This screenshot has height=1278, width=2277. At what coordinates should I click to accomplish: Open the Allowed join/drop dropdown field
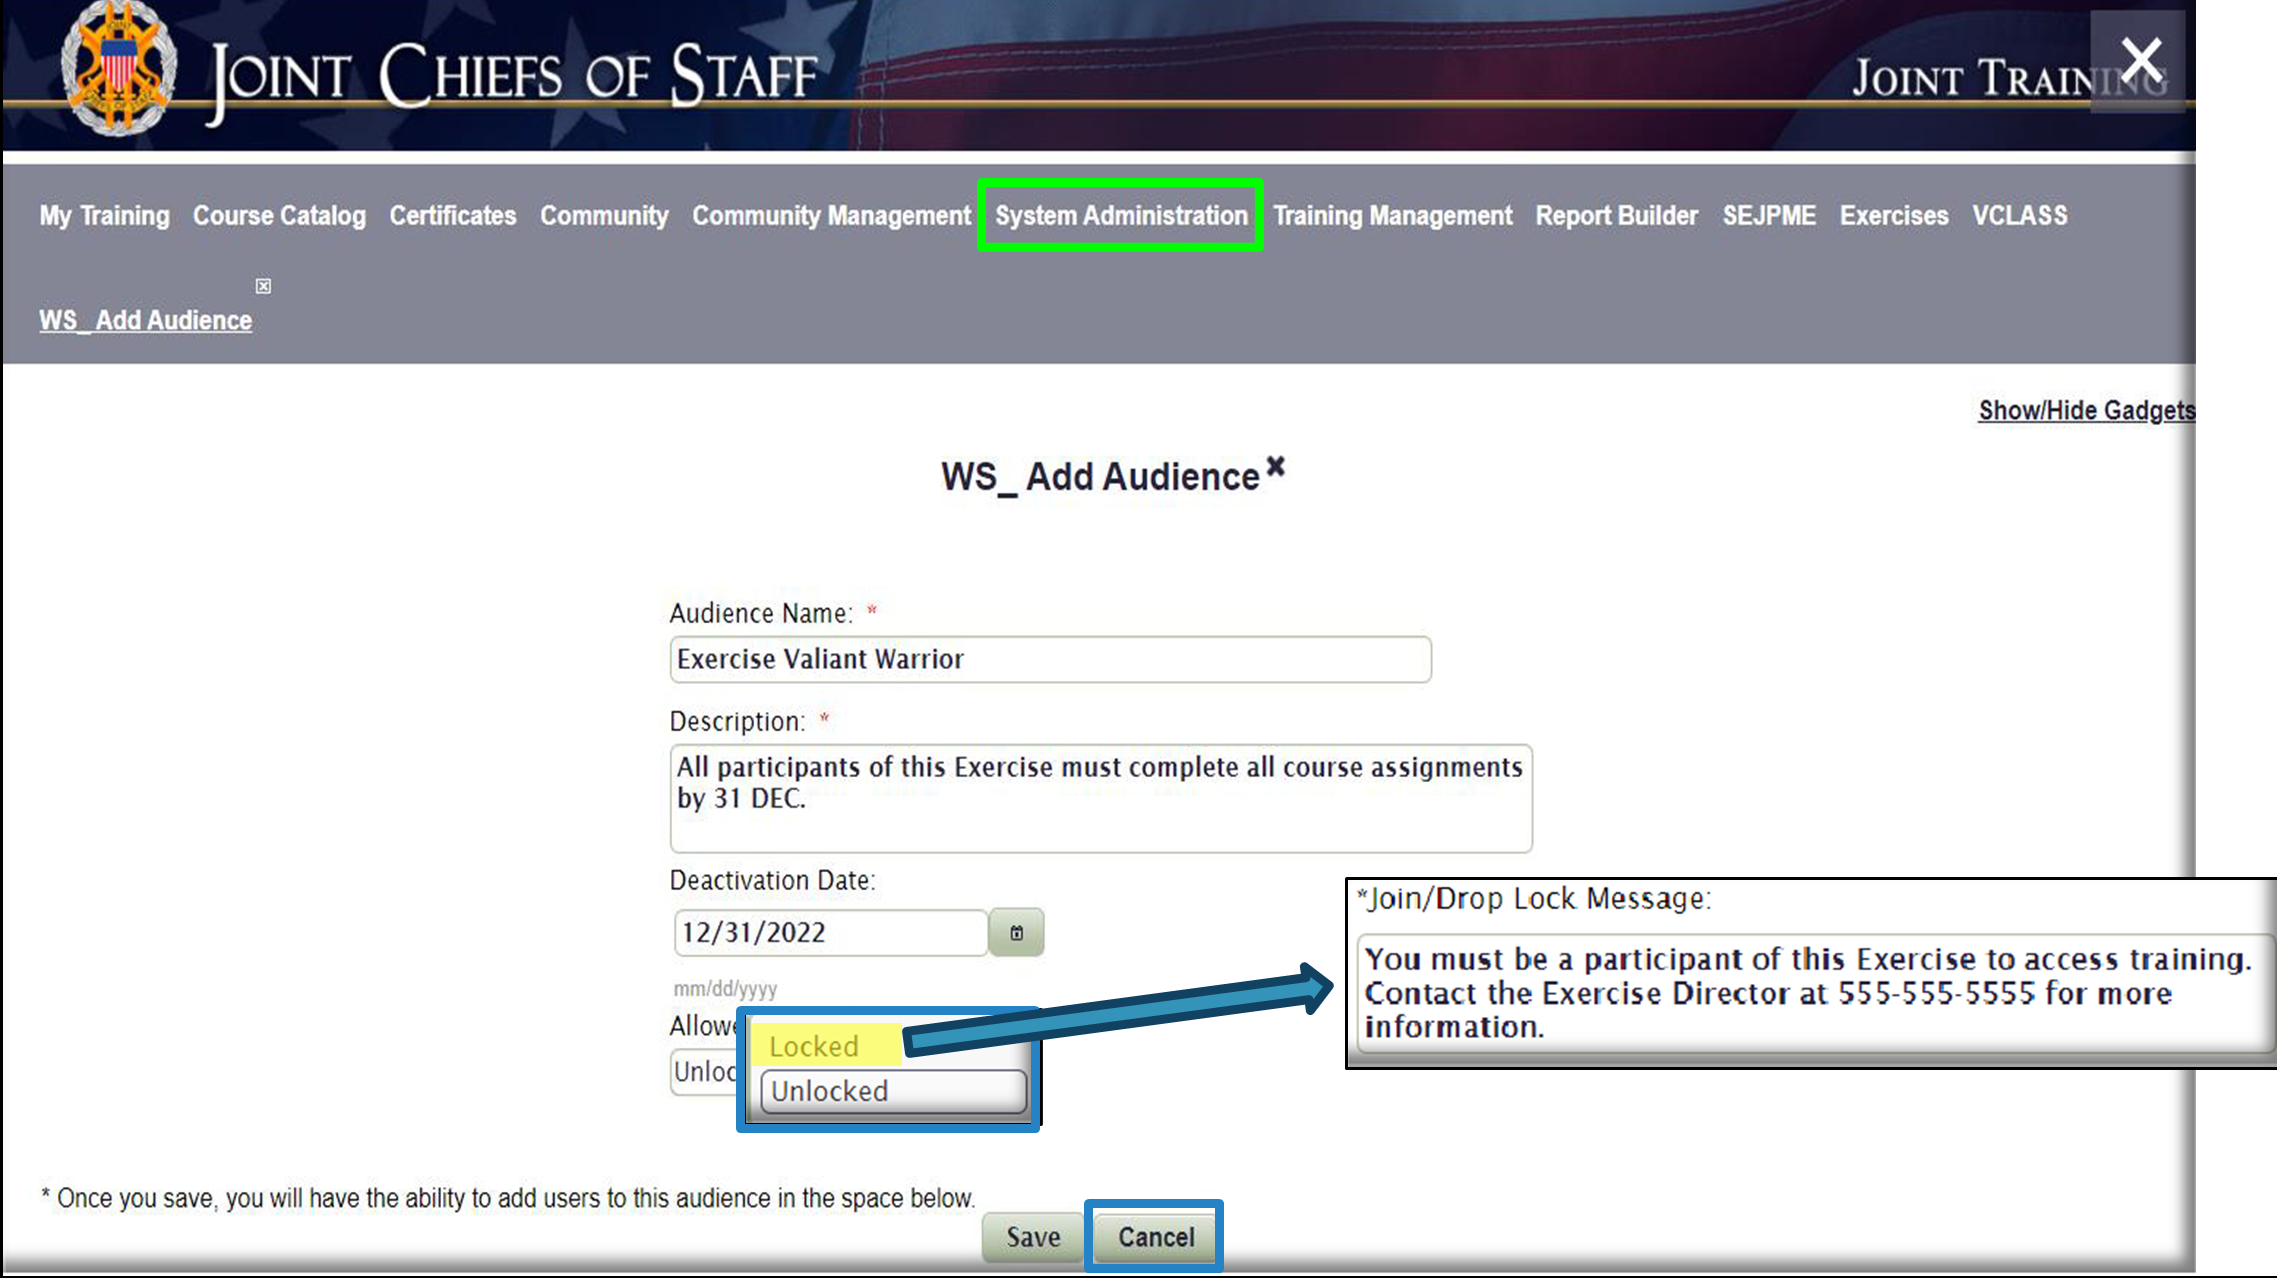click(x=704, y=1072)
